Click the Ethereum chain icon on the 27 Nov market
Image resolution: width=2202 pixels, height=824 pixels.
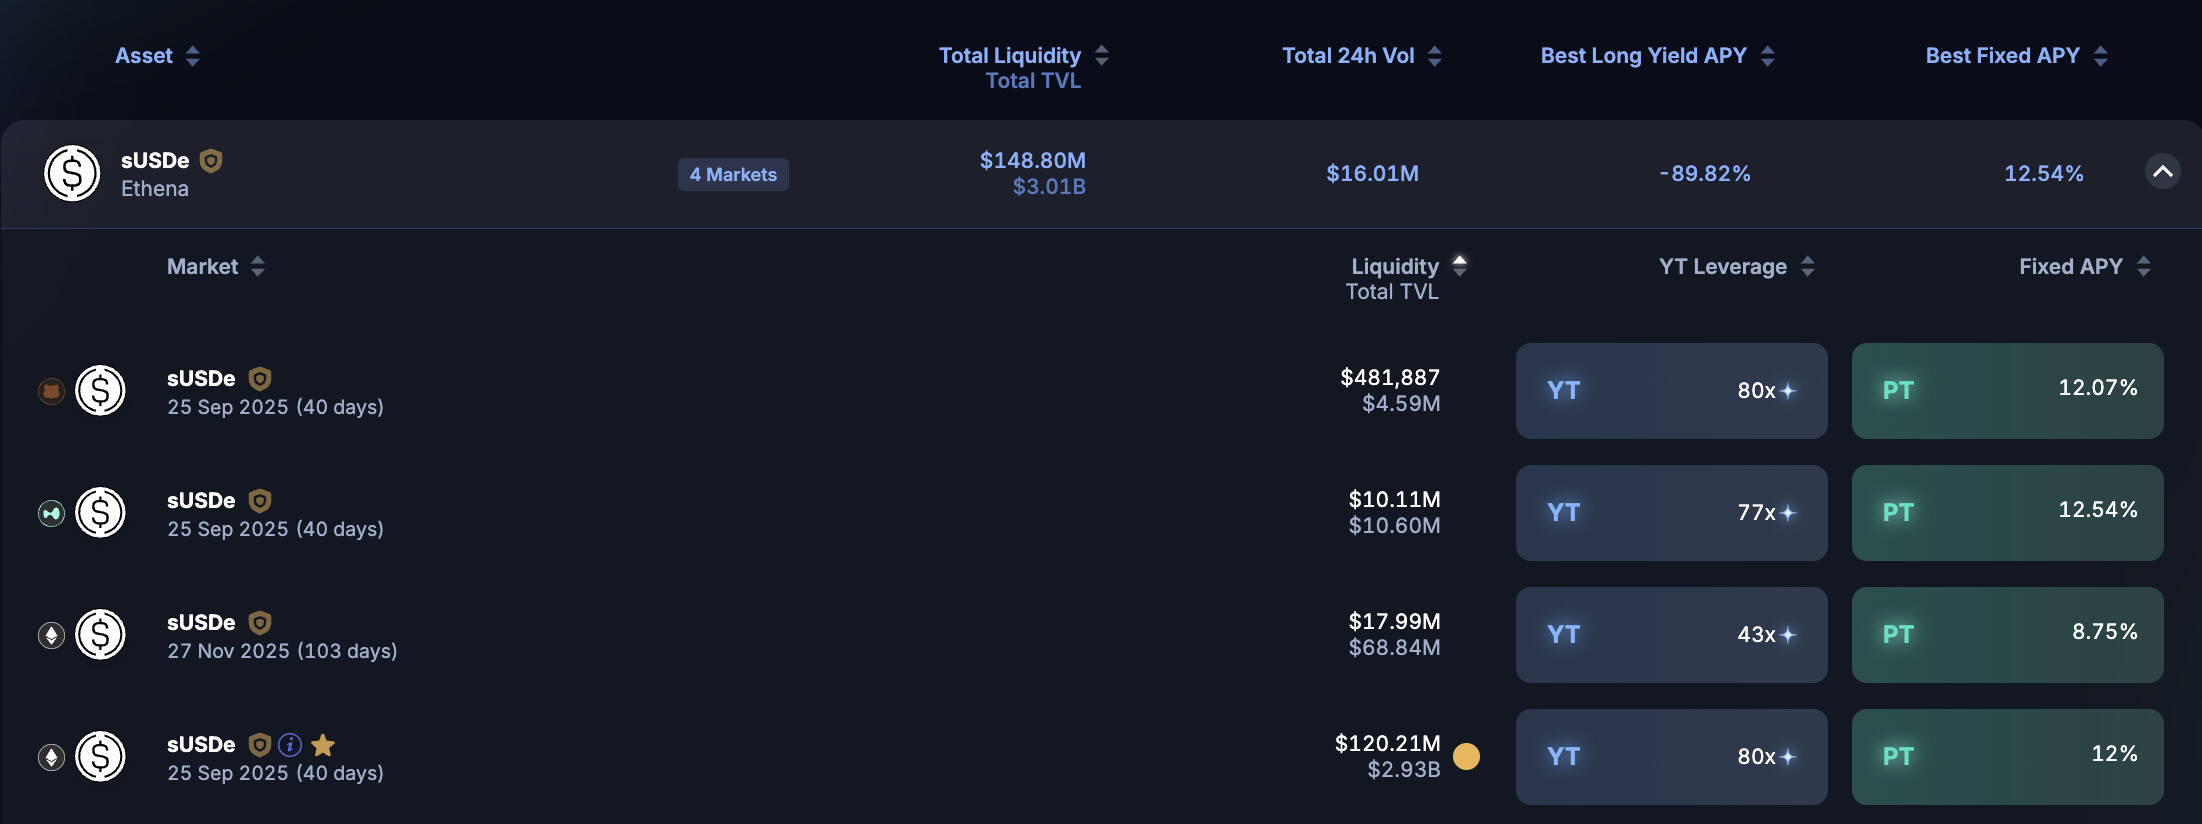[51, 635]
